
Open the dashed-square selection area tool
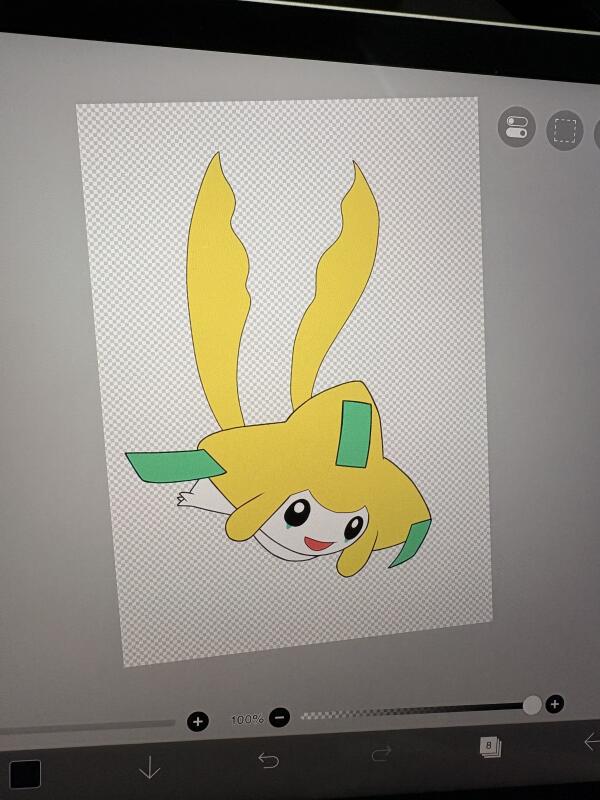click(x=565, y=130)
